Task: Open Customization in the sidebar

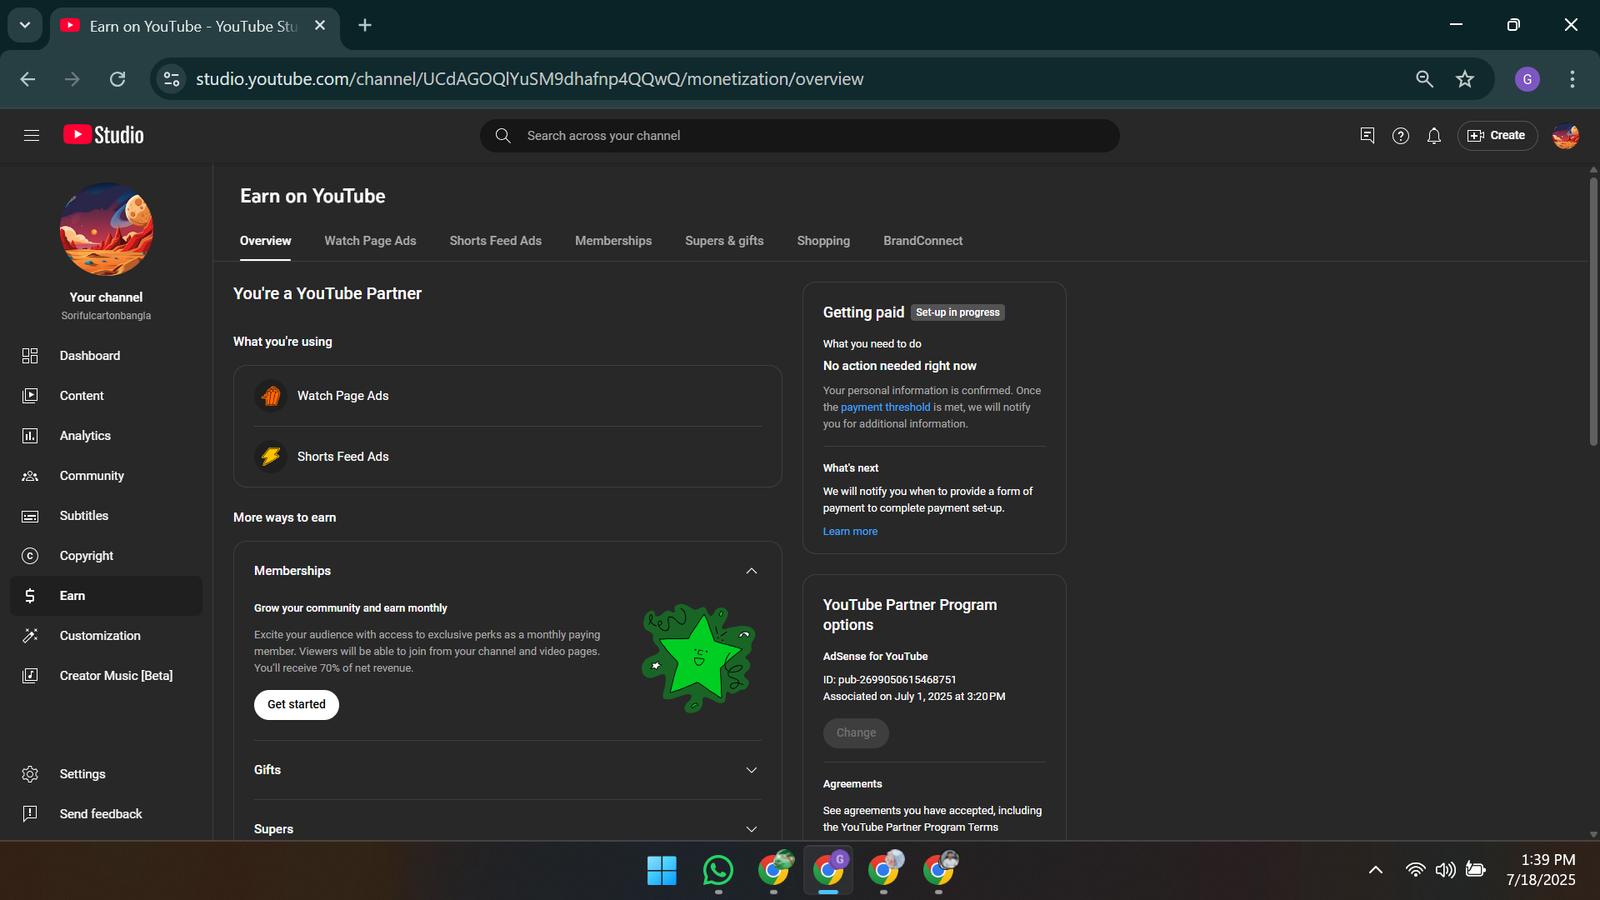Action: tap(106, 636)
